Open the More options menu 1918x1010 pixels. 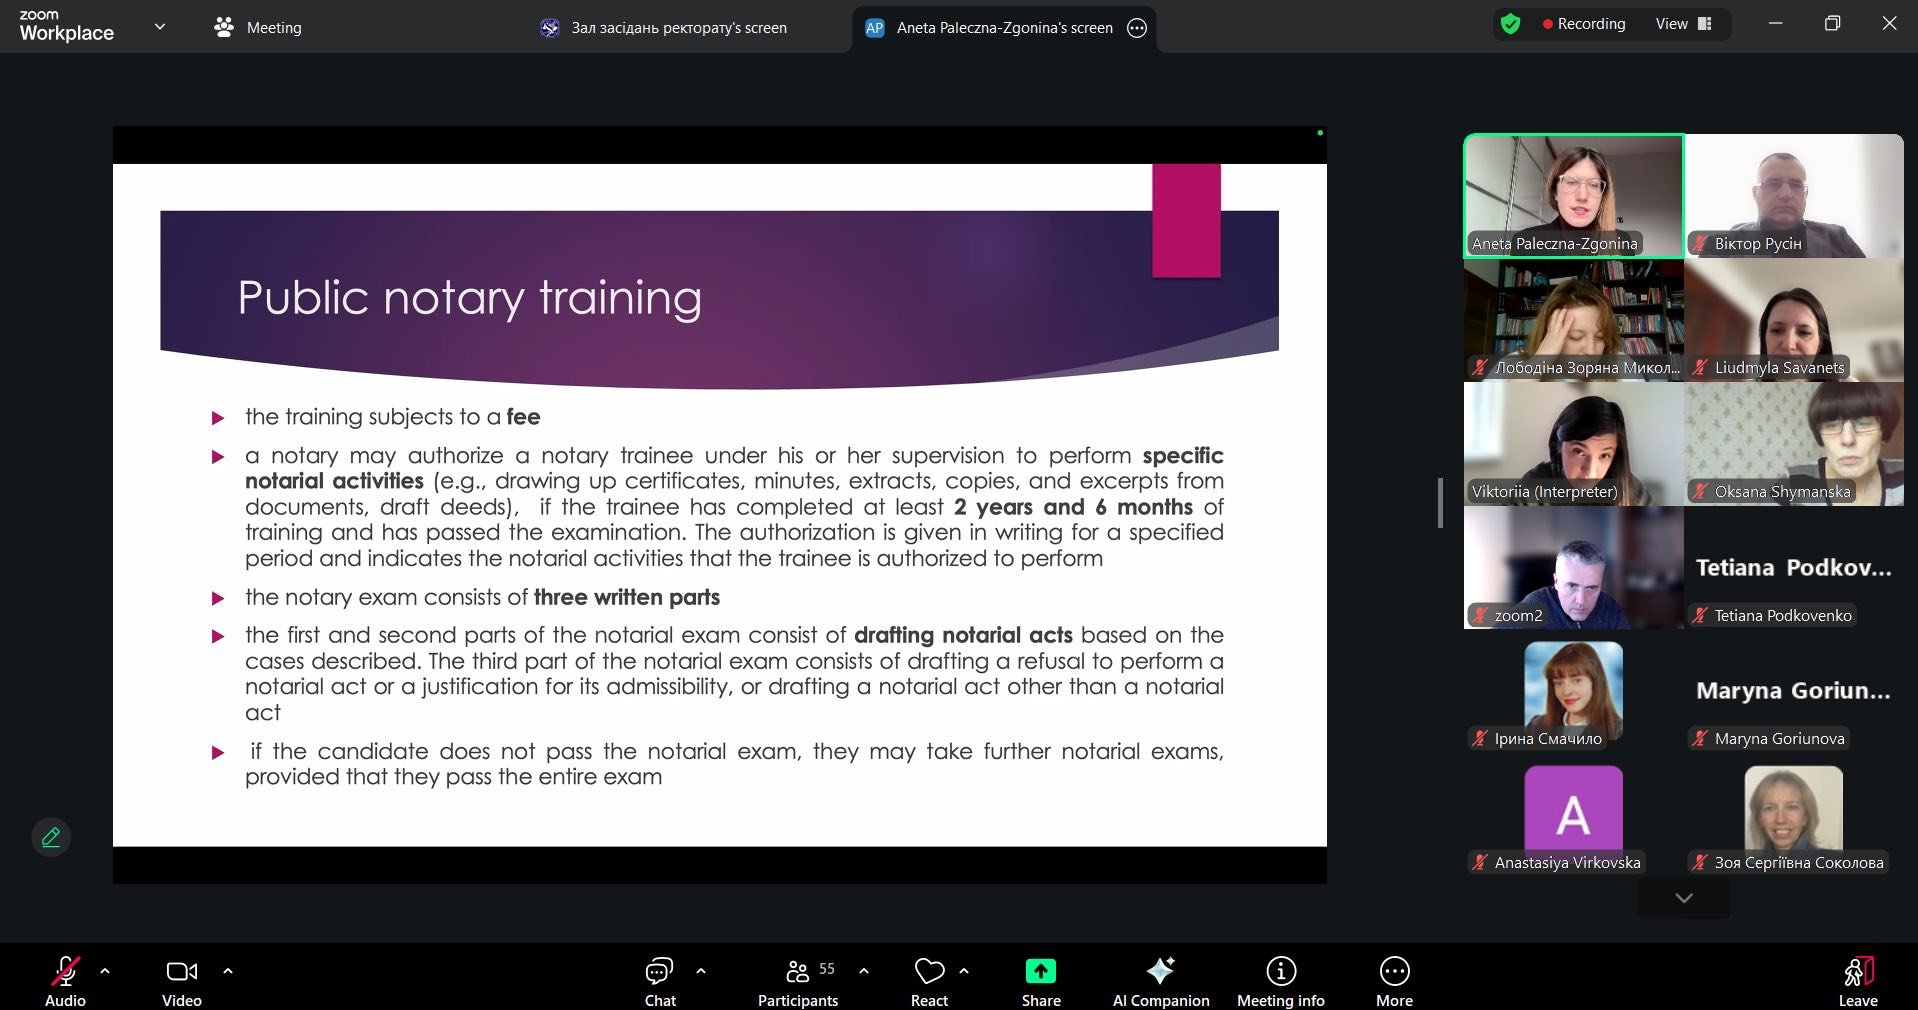1394,980
